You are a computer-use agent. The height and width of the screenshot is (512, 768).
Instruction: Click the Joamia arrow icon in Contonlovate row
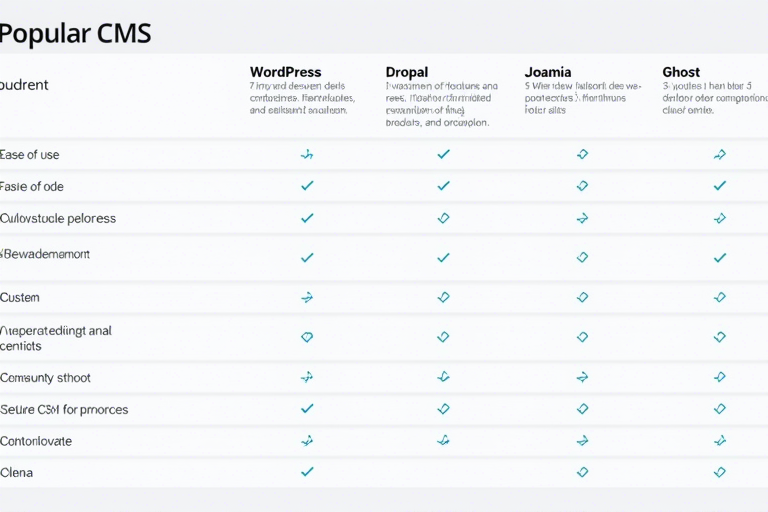(x=582, y=440)
